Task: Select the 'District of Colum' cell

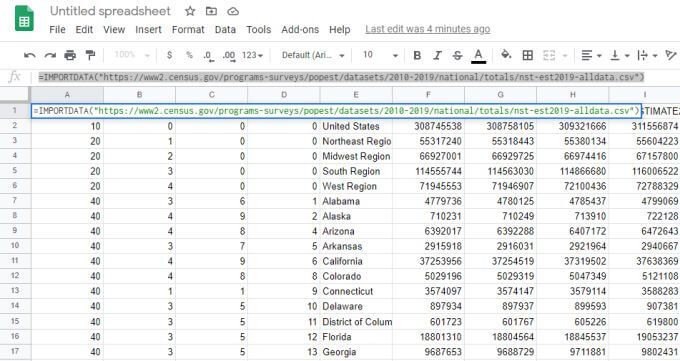Action: (356, 322)
